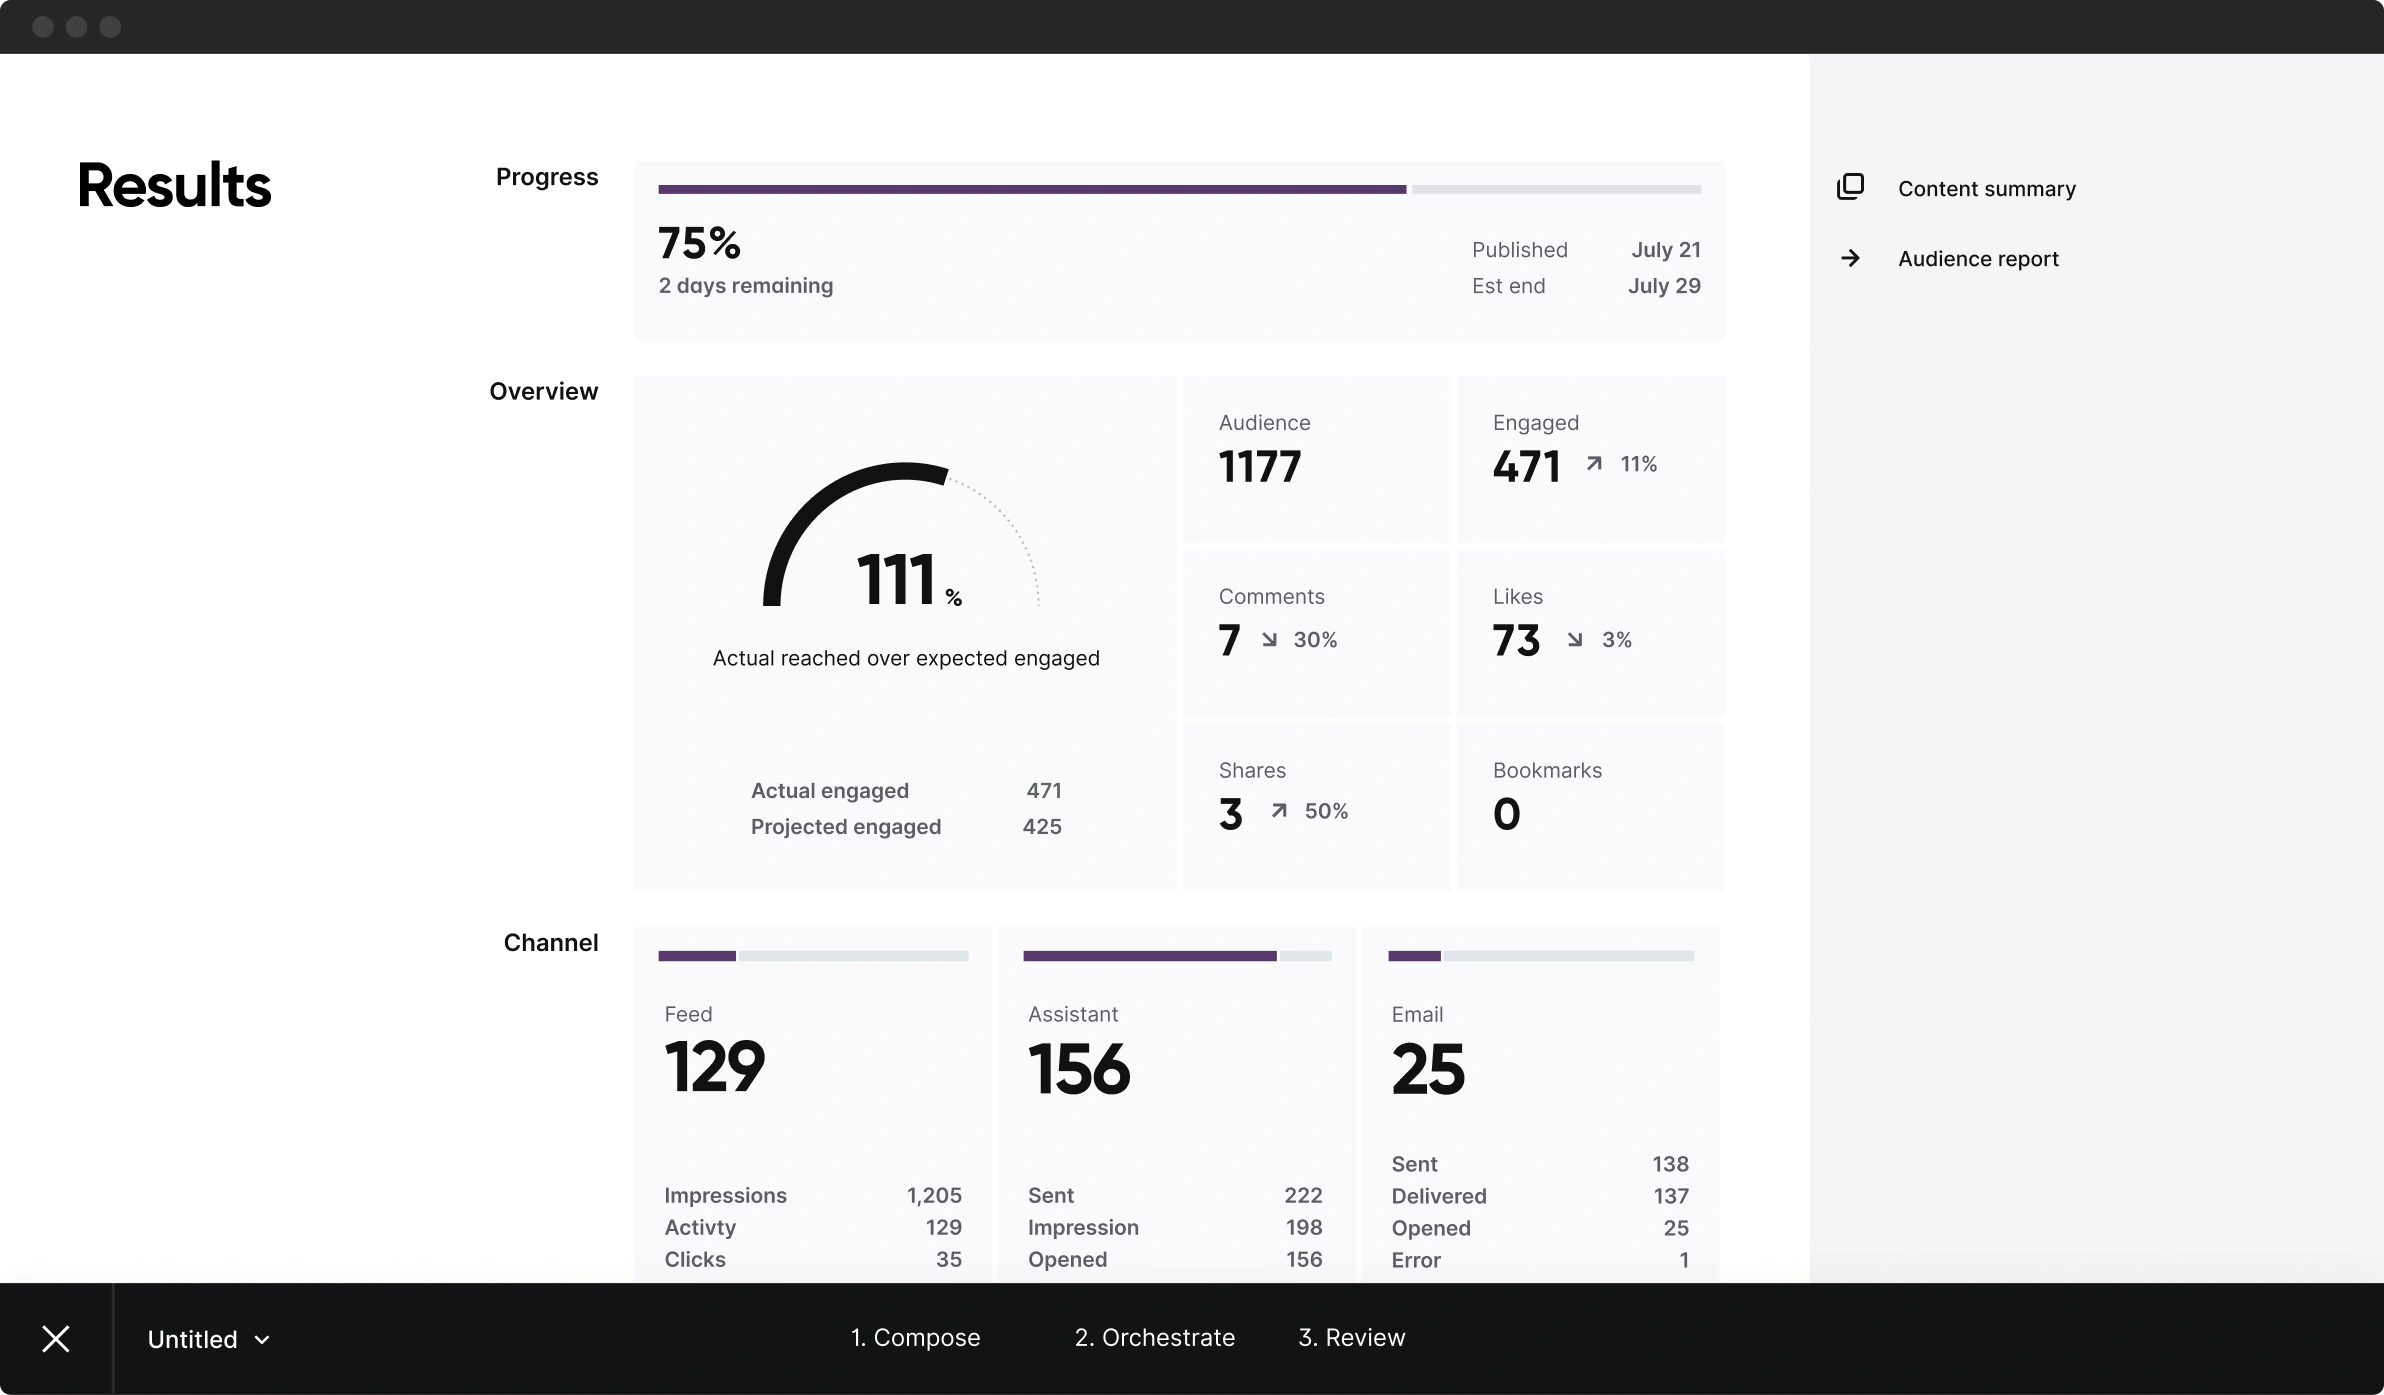Image resolution: width=2384 pixels, height=1395 pixels.
Task: Click the Progress section label
Action: pyautogui.click(x=547, y=177)
